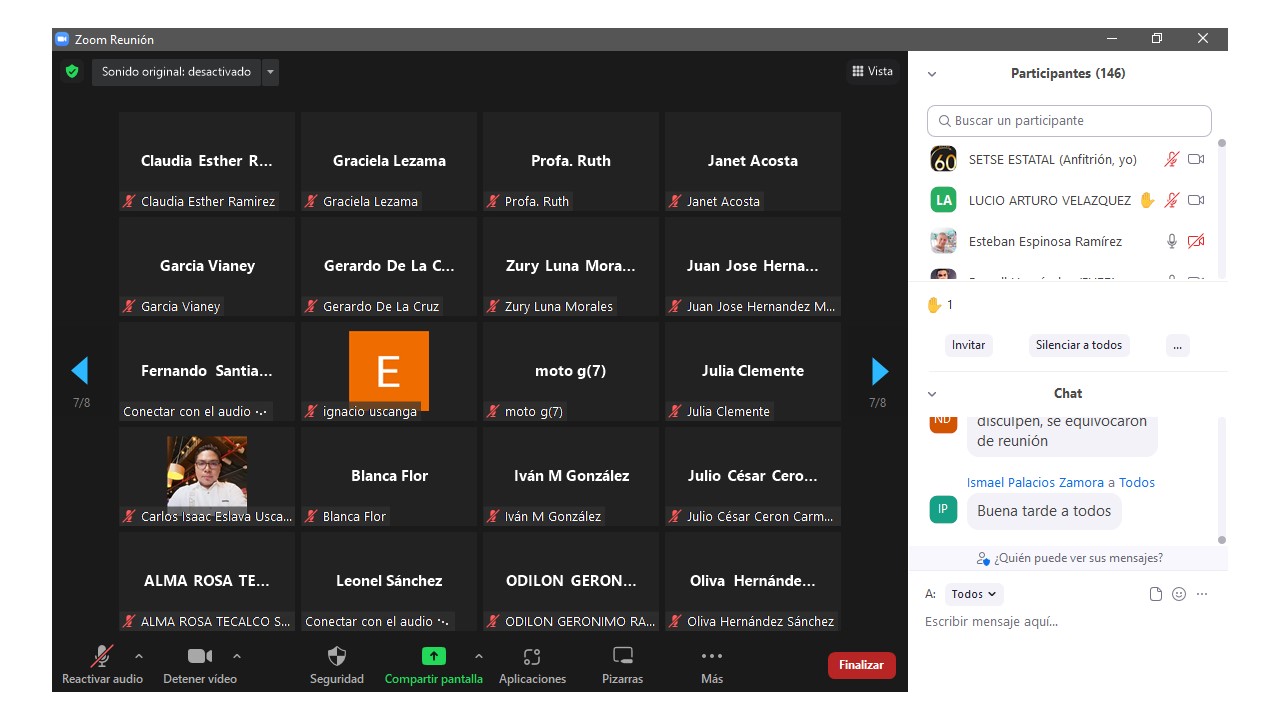Click the Escribir mensaje aquí field

point(1068,622)
